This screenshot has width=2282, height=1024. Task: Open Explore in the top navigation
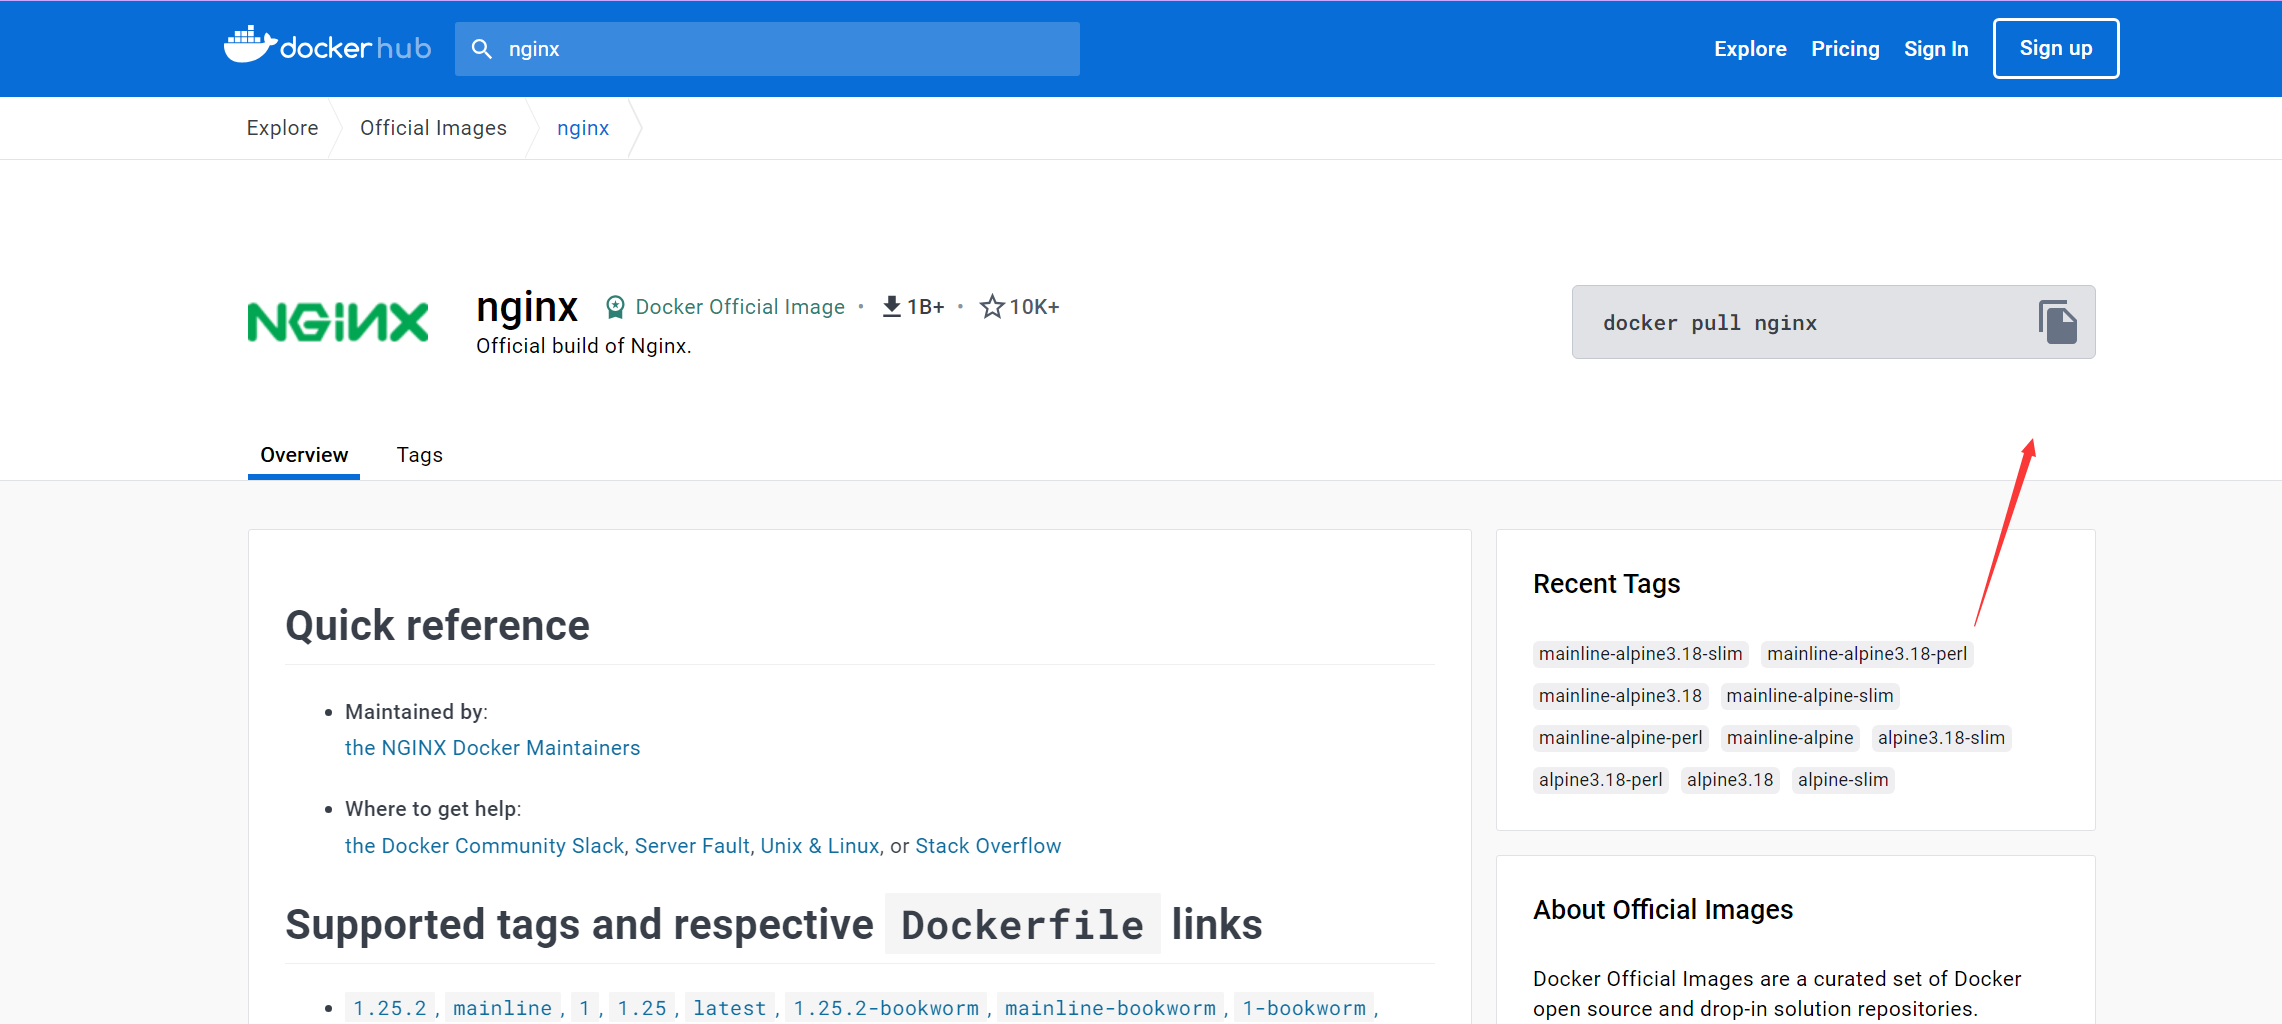[x=1750, y=49]
